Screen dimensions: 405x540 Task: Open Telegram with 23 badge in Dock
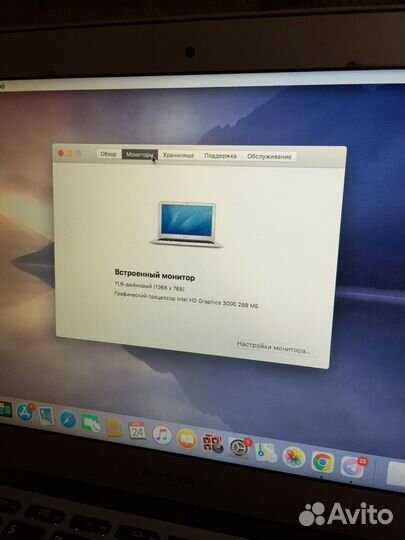click(352, 467)
